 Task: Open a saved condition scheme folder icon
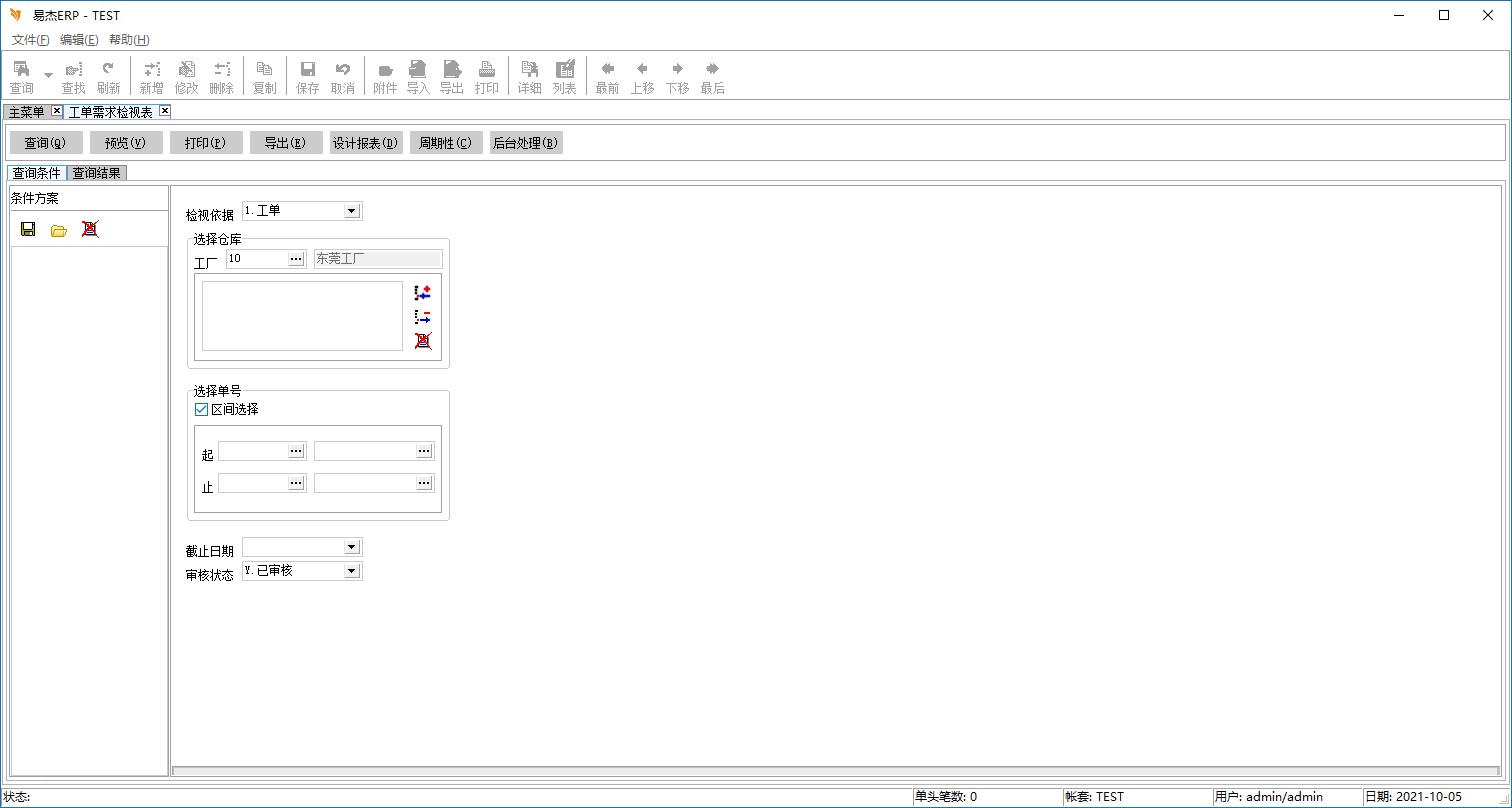(59, 230)
